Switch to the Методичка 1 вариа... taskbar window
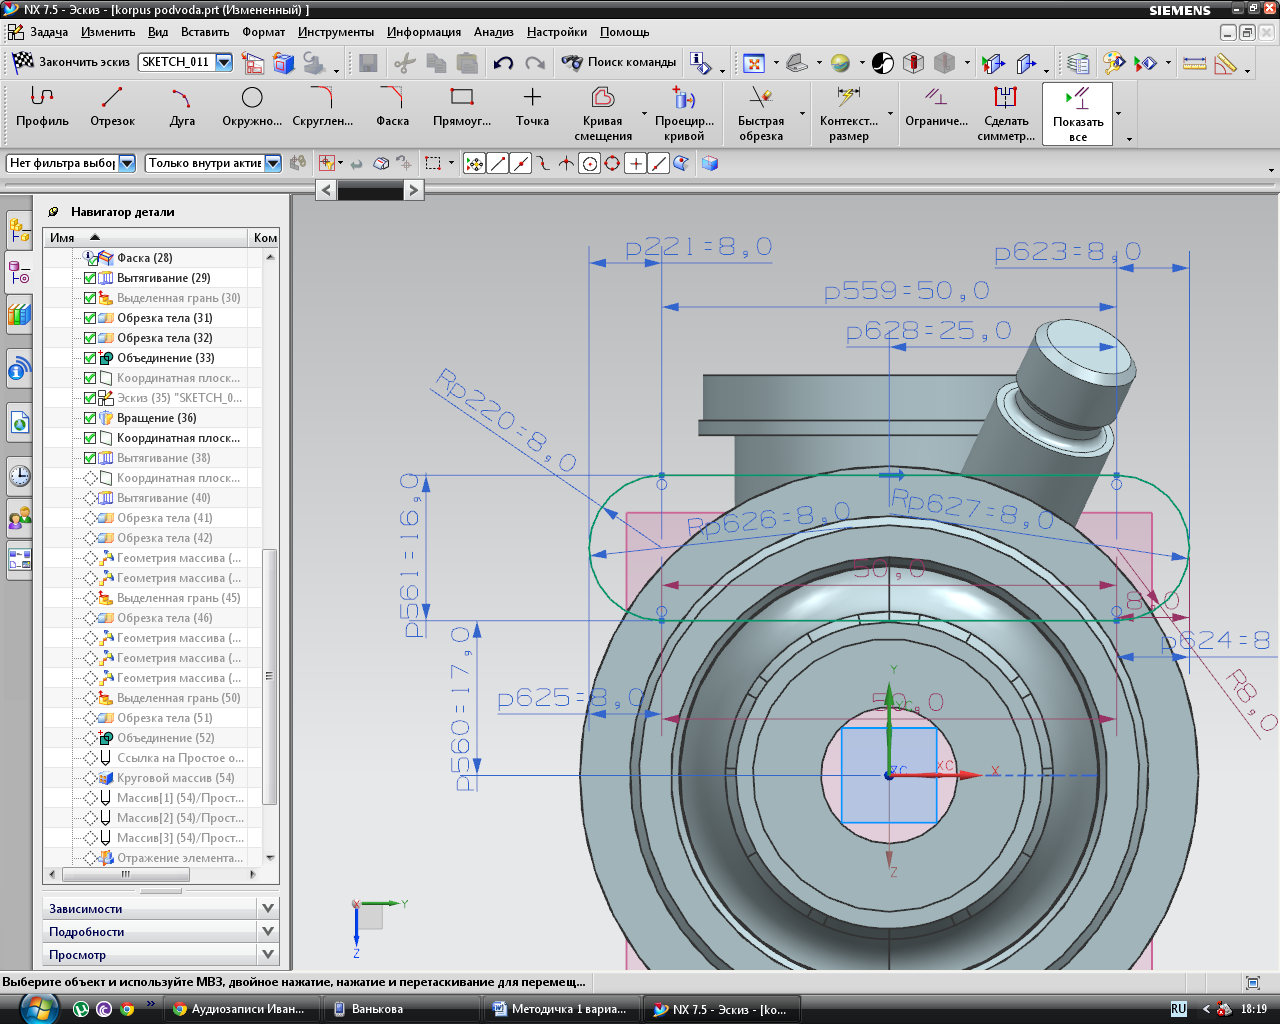Image resolution: width=1280 pixels, height=1024 pixels. point(560,1009)
